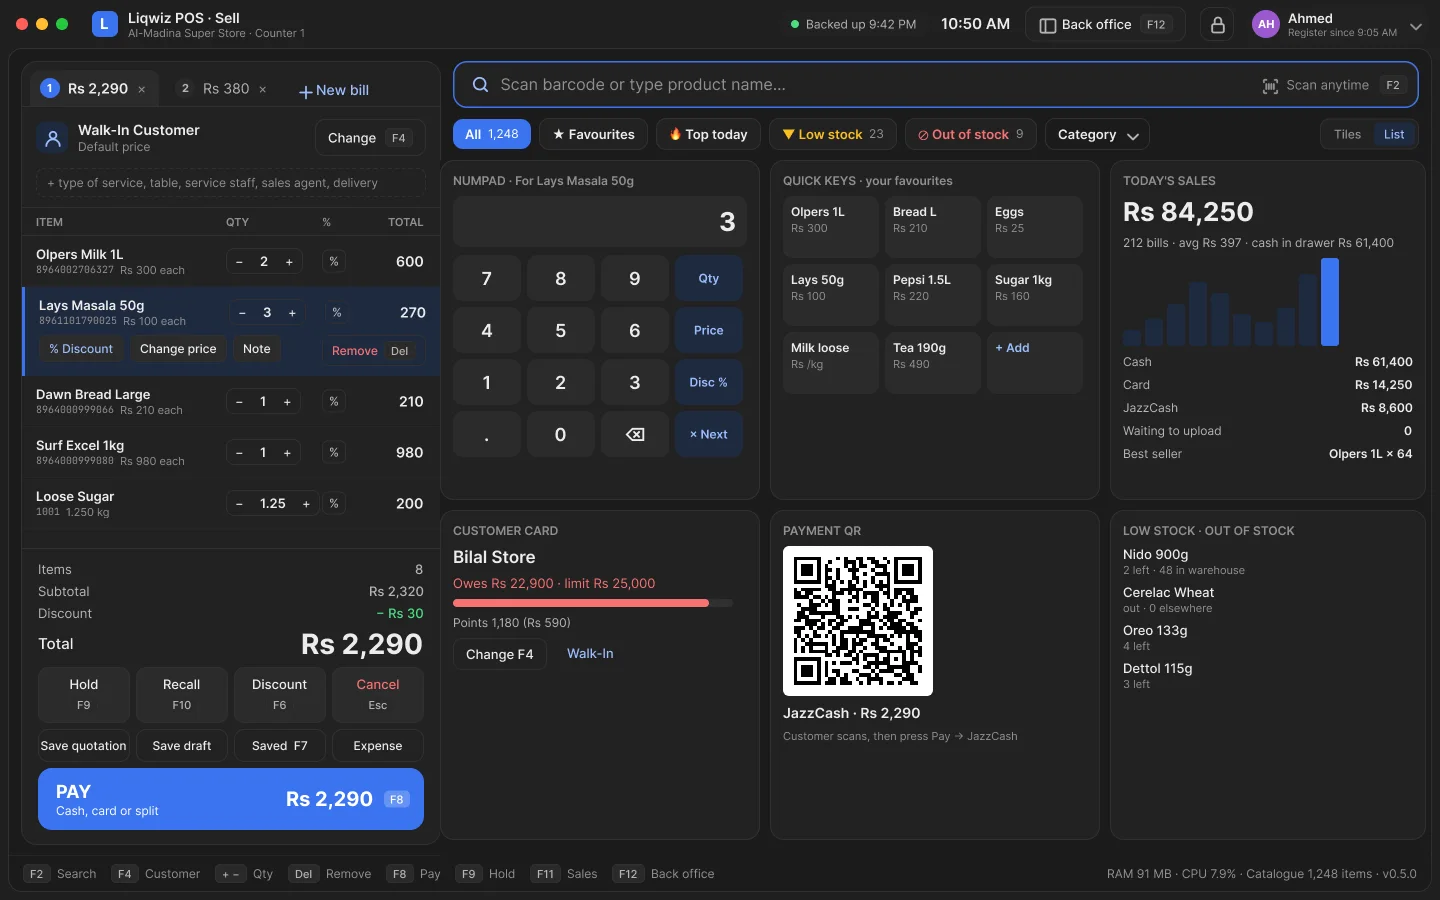This screenshot has height=900, width=1440.
Task: Close the Rs 380 bill tab
Action: 263,90
